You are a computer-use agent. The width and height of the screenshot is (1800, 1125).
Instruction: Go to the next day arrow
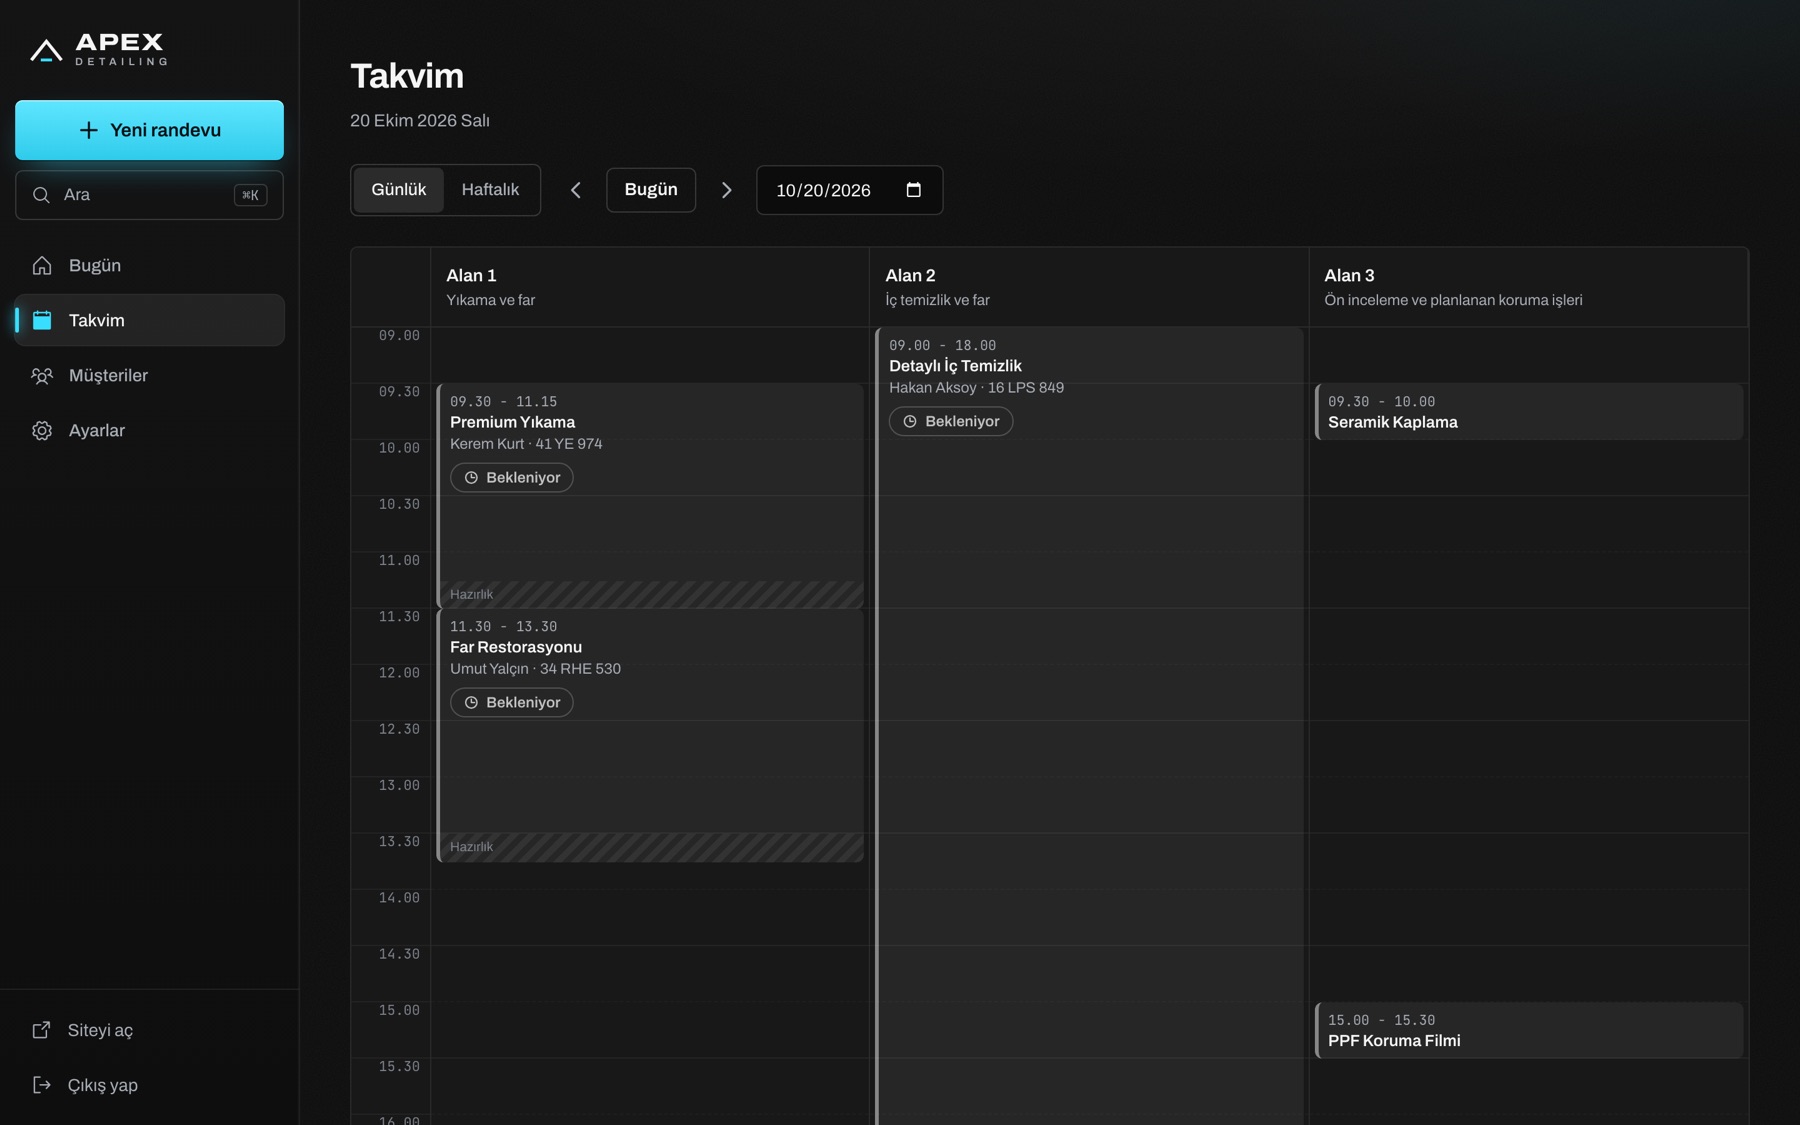pyautogui.click(x=727, y=190)
